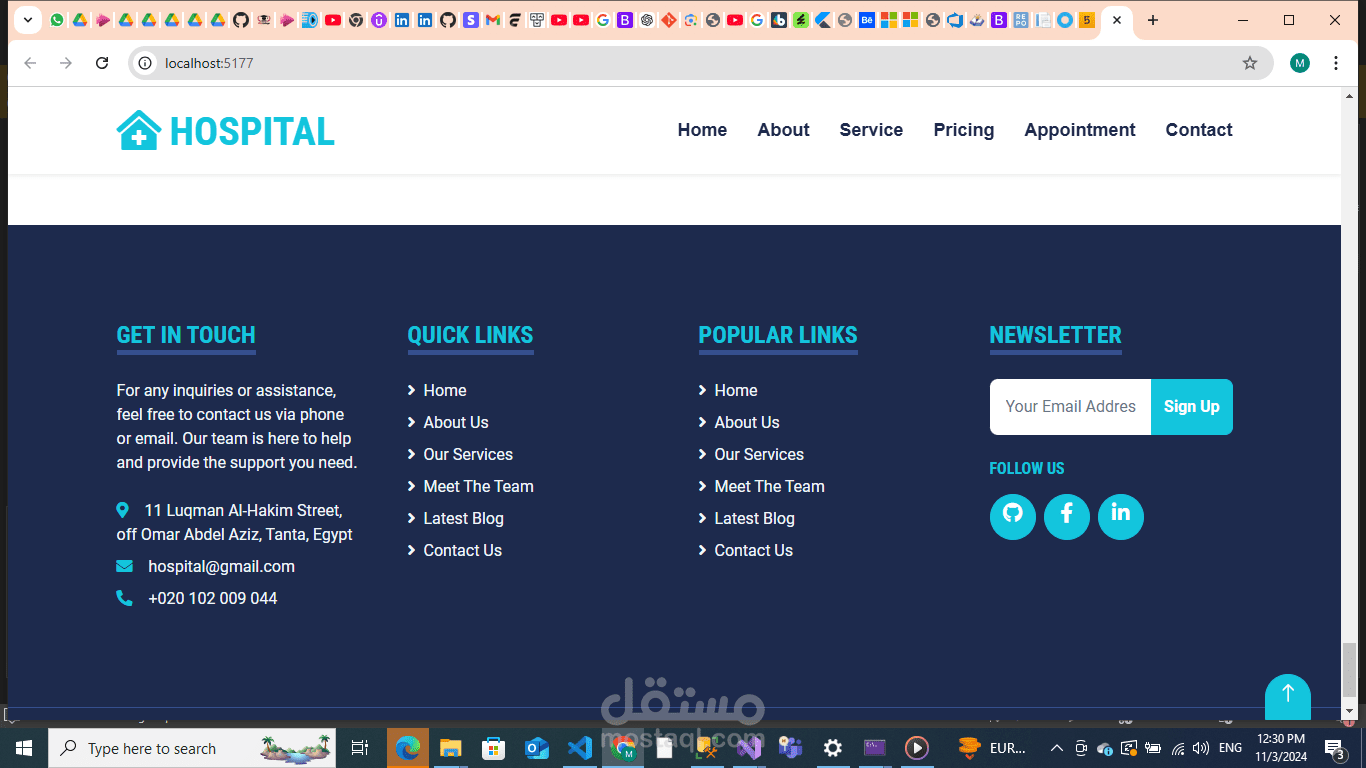Image resolution: width=1366 pixels, height=768 pixels.
Task: Open Windows Settings gear on the taskbar
Action: [x=833, y=748]
